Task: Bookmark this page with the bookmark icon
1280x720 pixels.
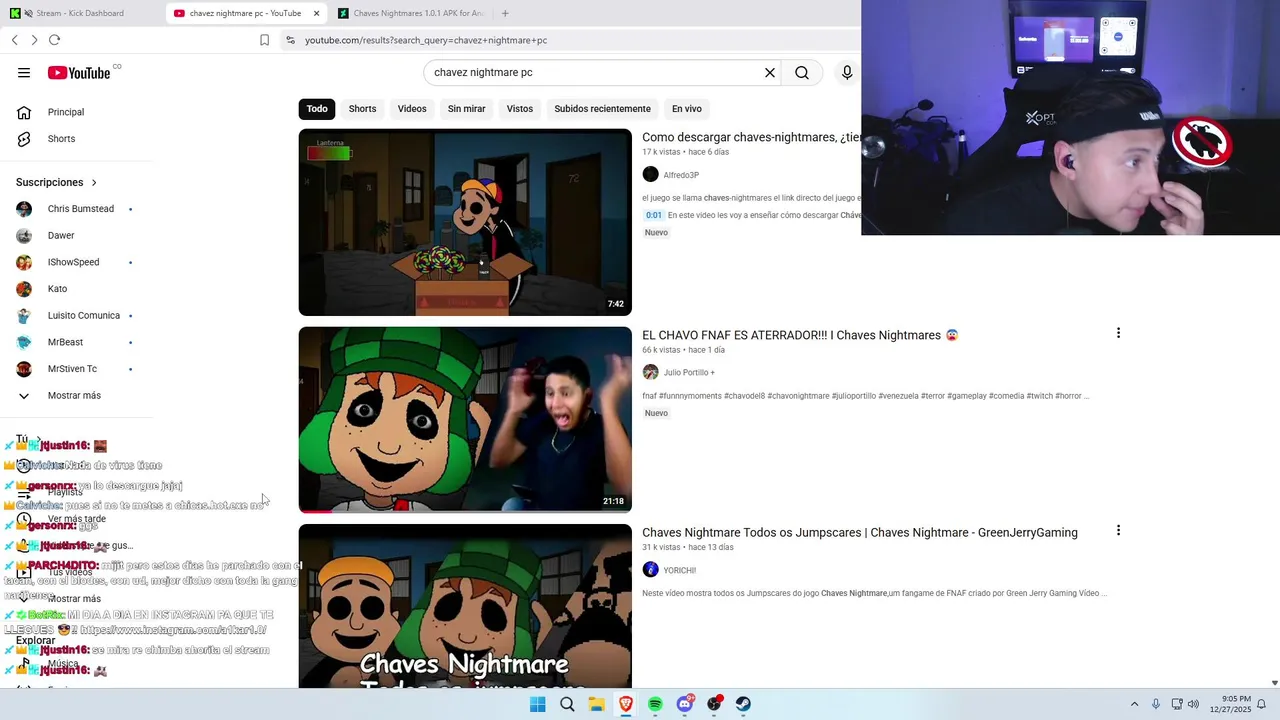Action: pyautogui.click(x=264, y=40)
